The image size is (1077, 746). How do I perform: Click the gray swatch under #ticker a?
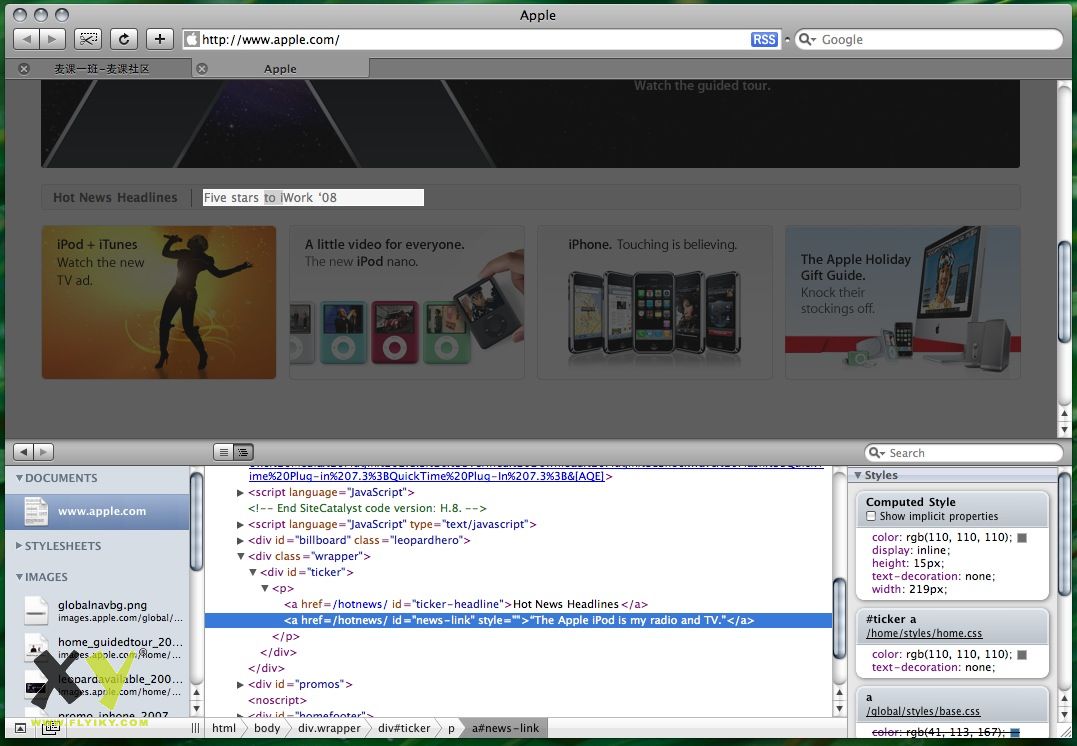[1022, 655]
